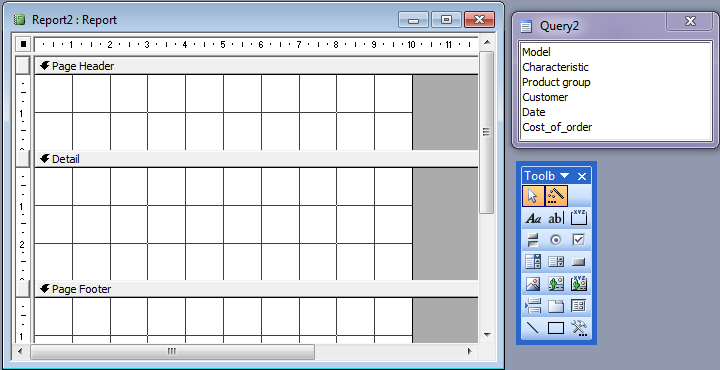Click the vertical scrollbar up arrow
The width and height of the screenshot is (720, 370).
487,43
